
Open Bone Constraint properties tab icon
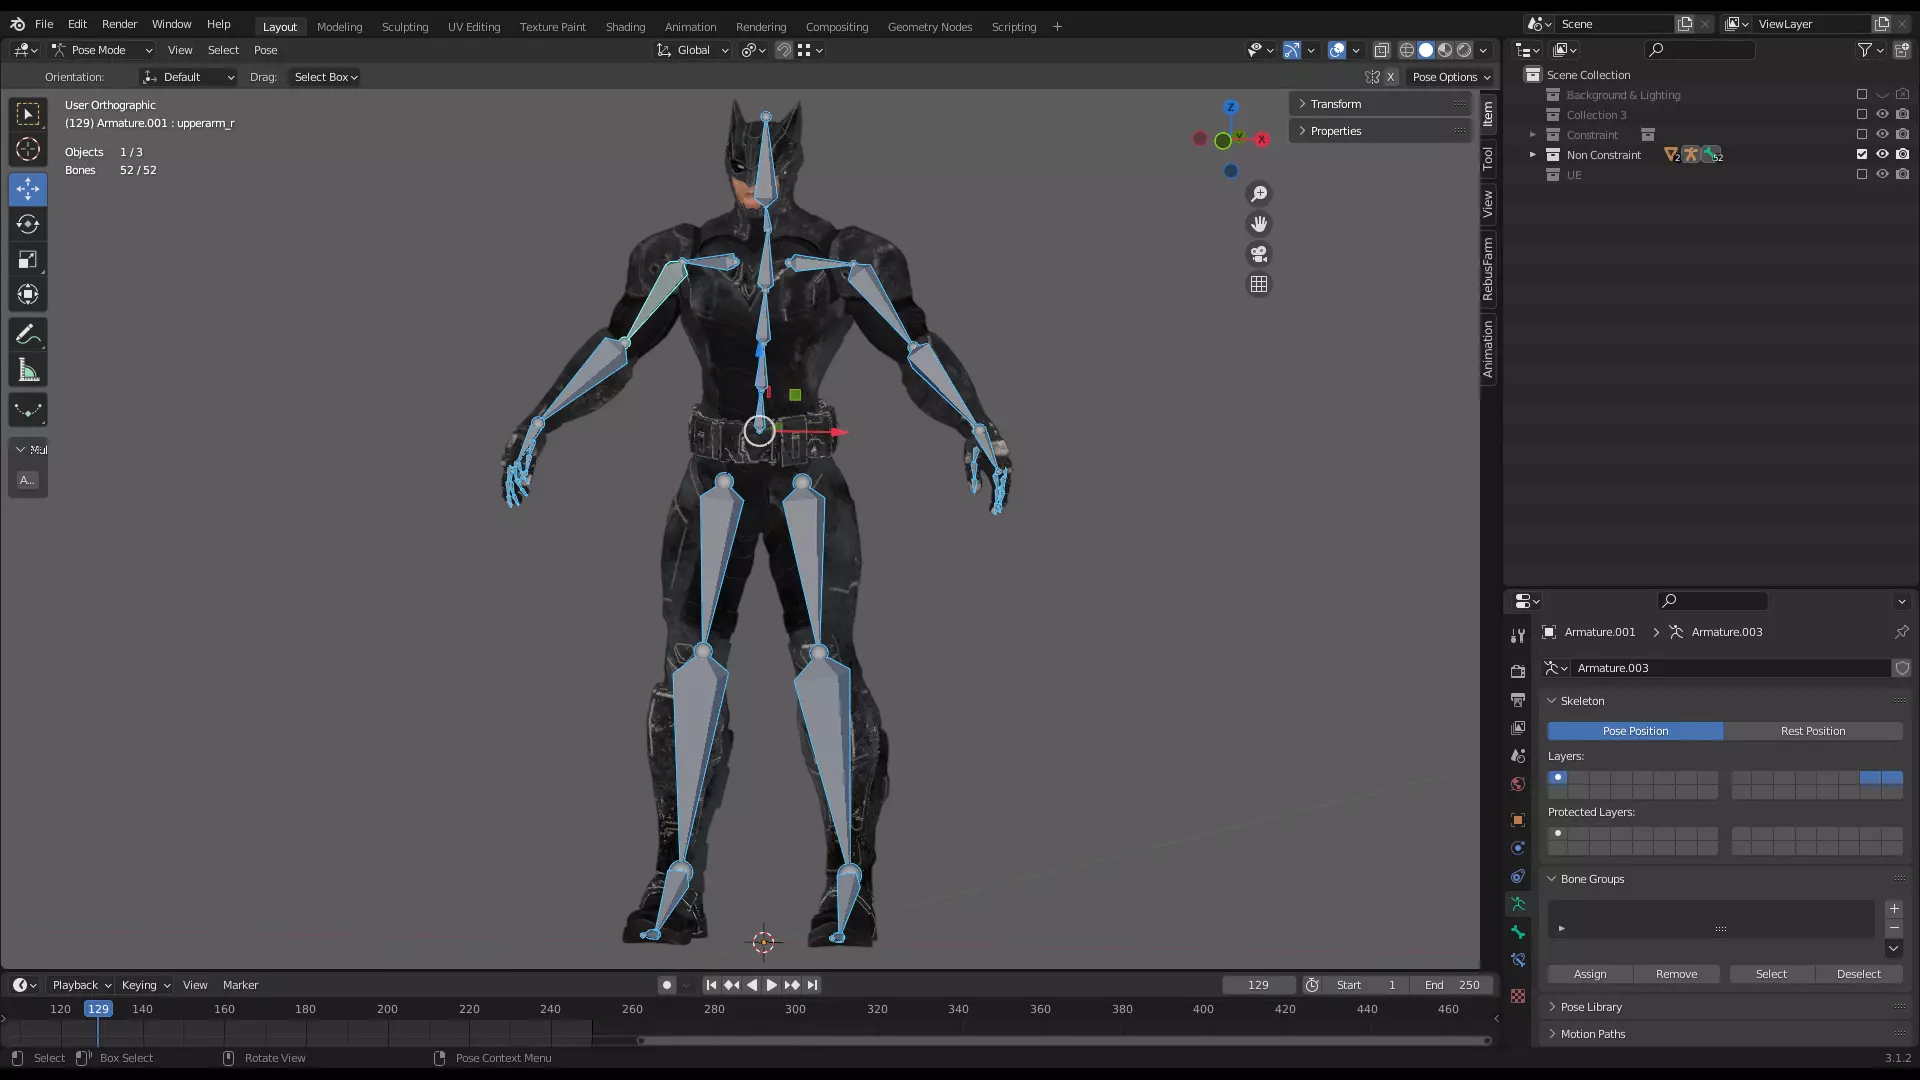pyautogui.click(x=1518, y=960)
